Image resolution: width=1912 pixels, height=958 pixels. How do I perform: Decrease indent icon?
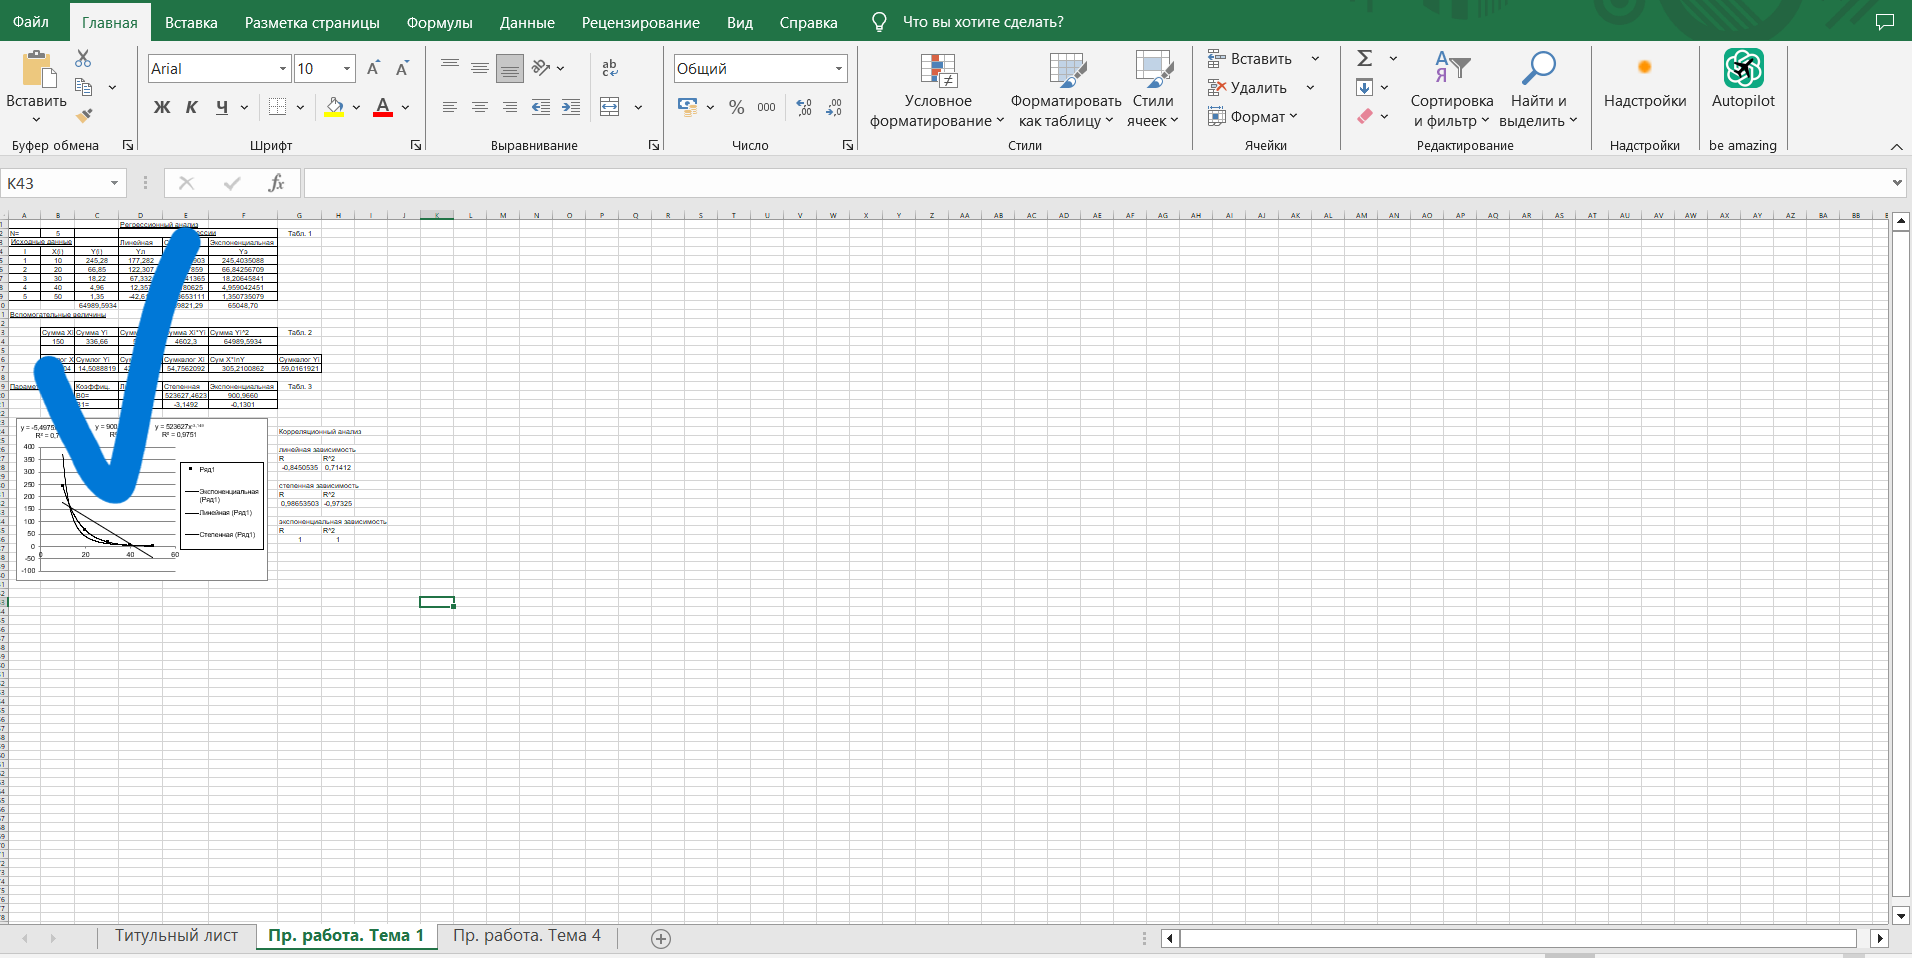coord(541,107)
